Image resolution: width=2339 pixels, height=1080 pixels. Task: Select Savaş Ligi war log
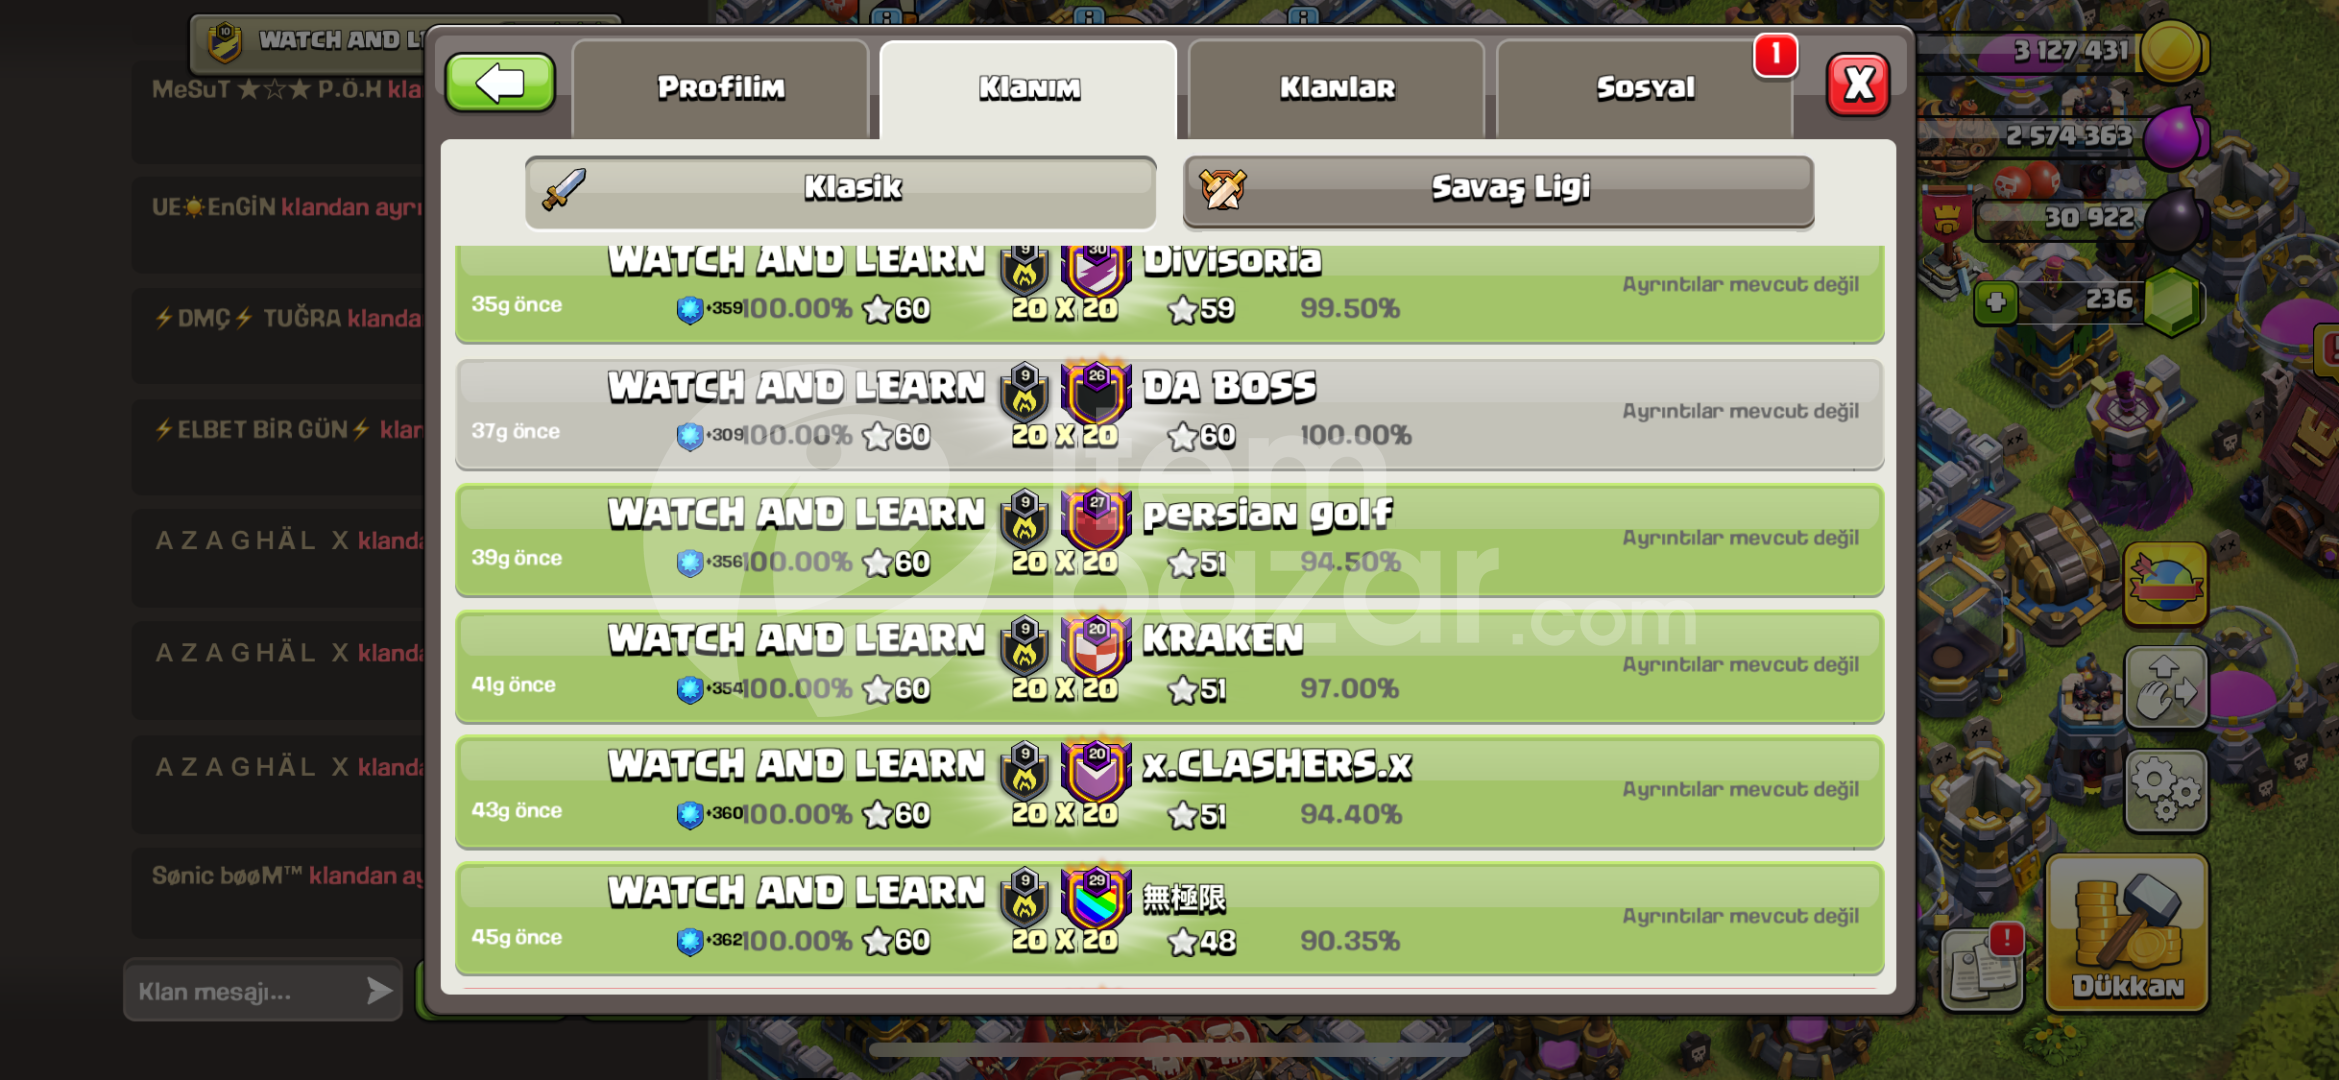1498,190
